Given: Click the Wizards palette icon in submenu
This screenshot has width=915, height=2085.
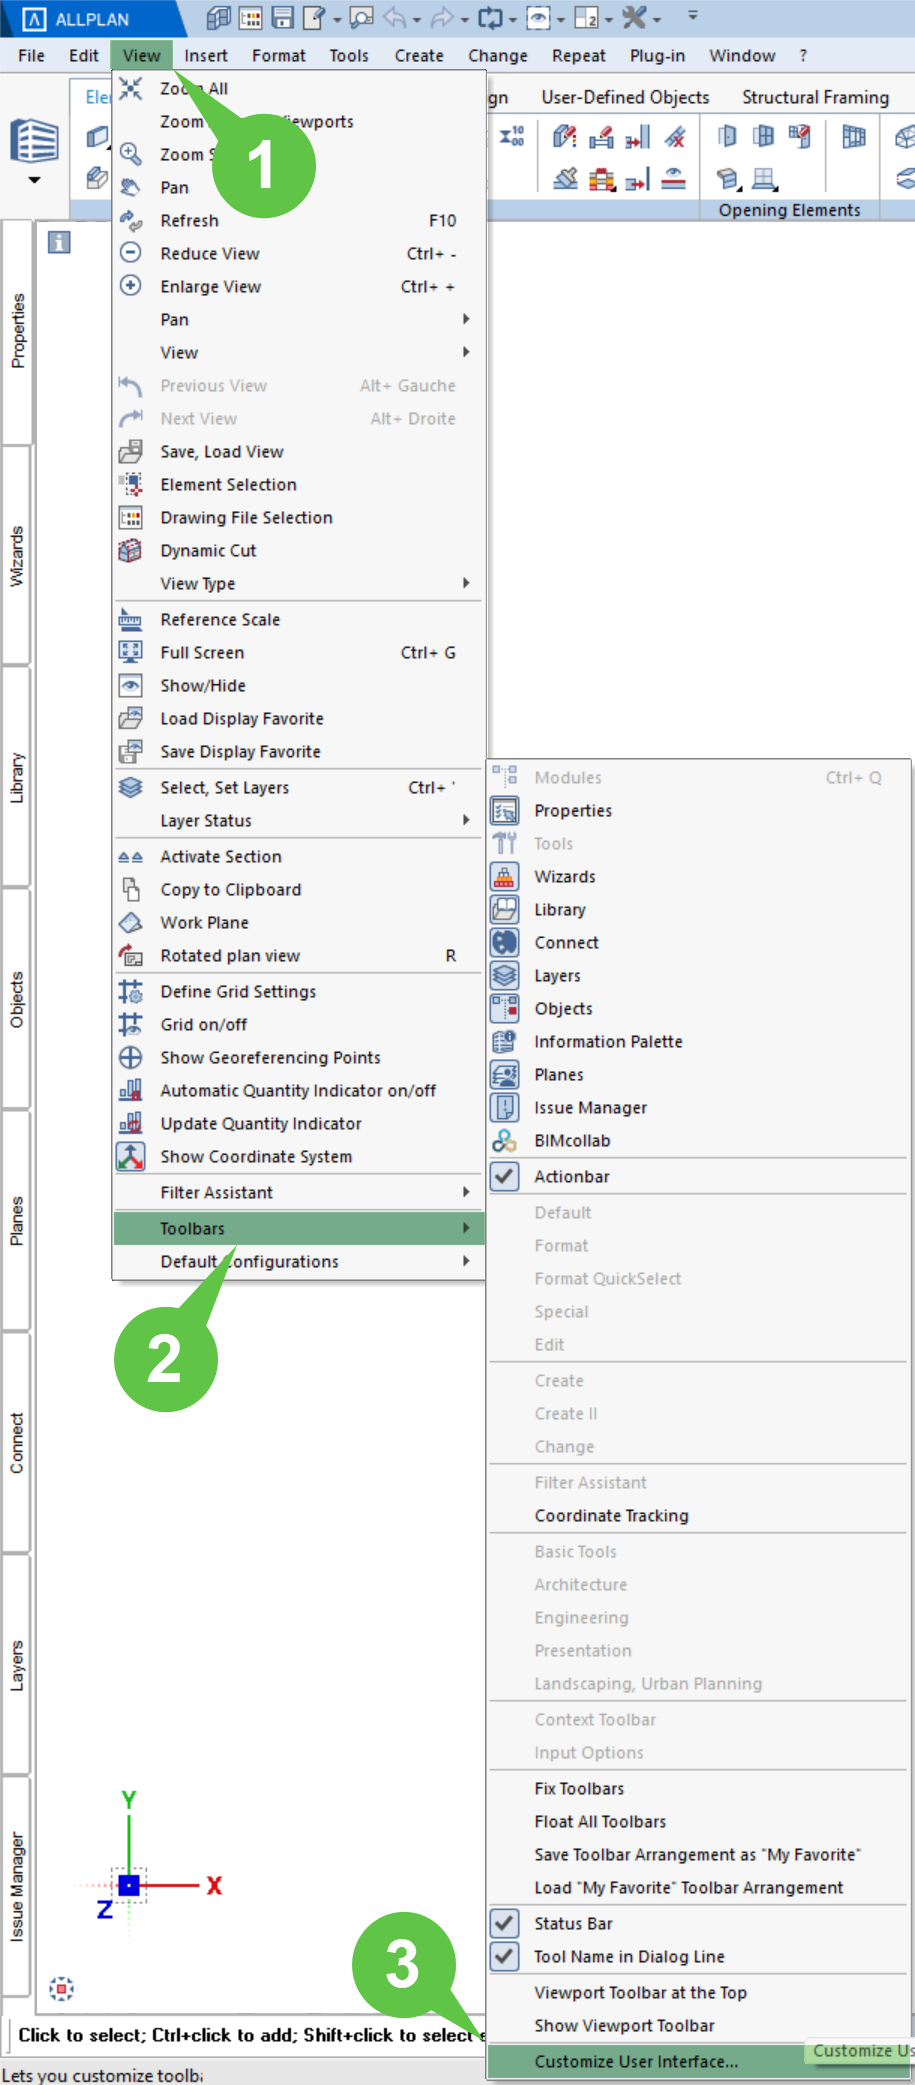Looking at the screenshot, I should 505,876.
